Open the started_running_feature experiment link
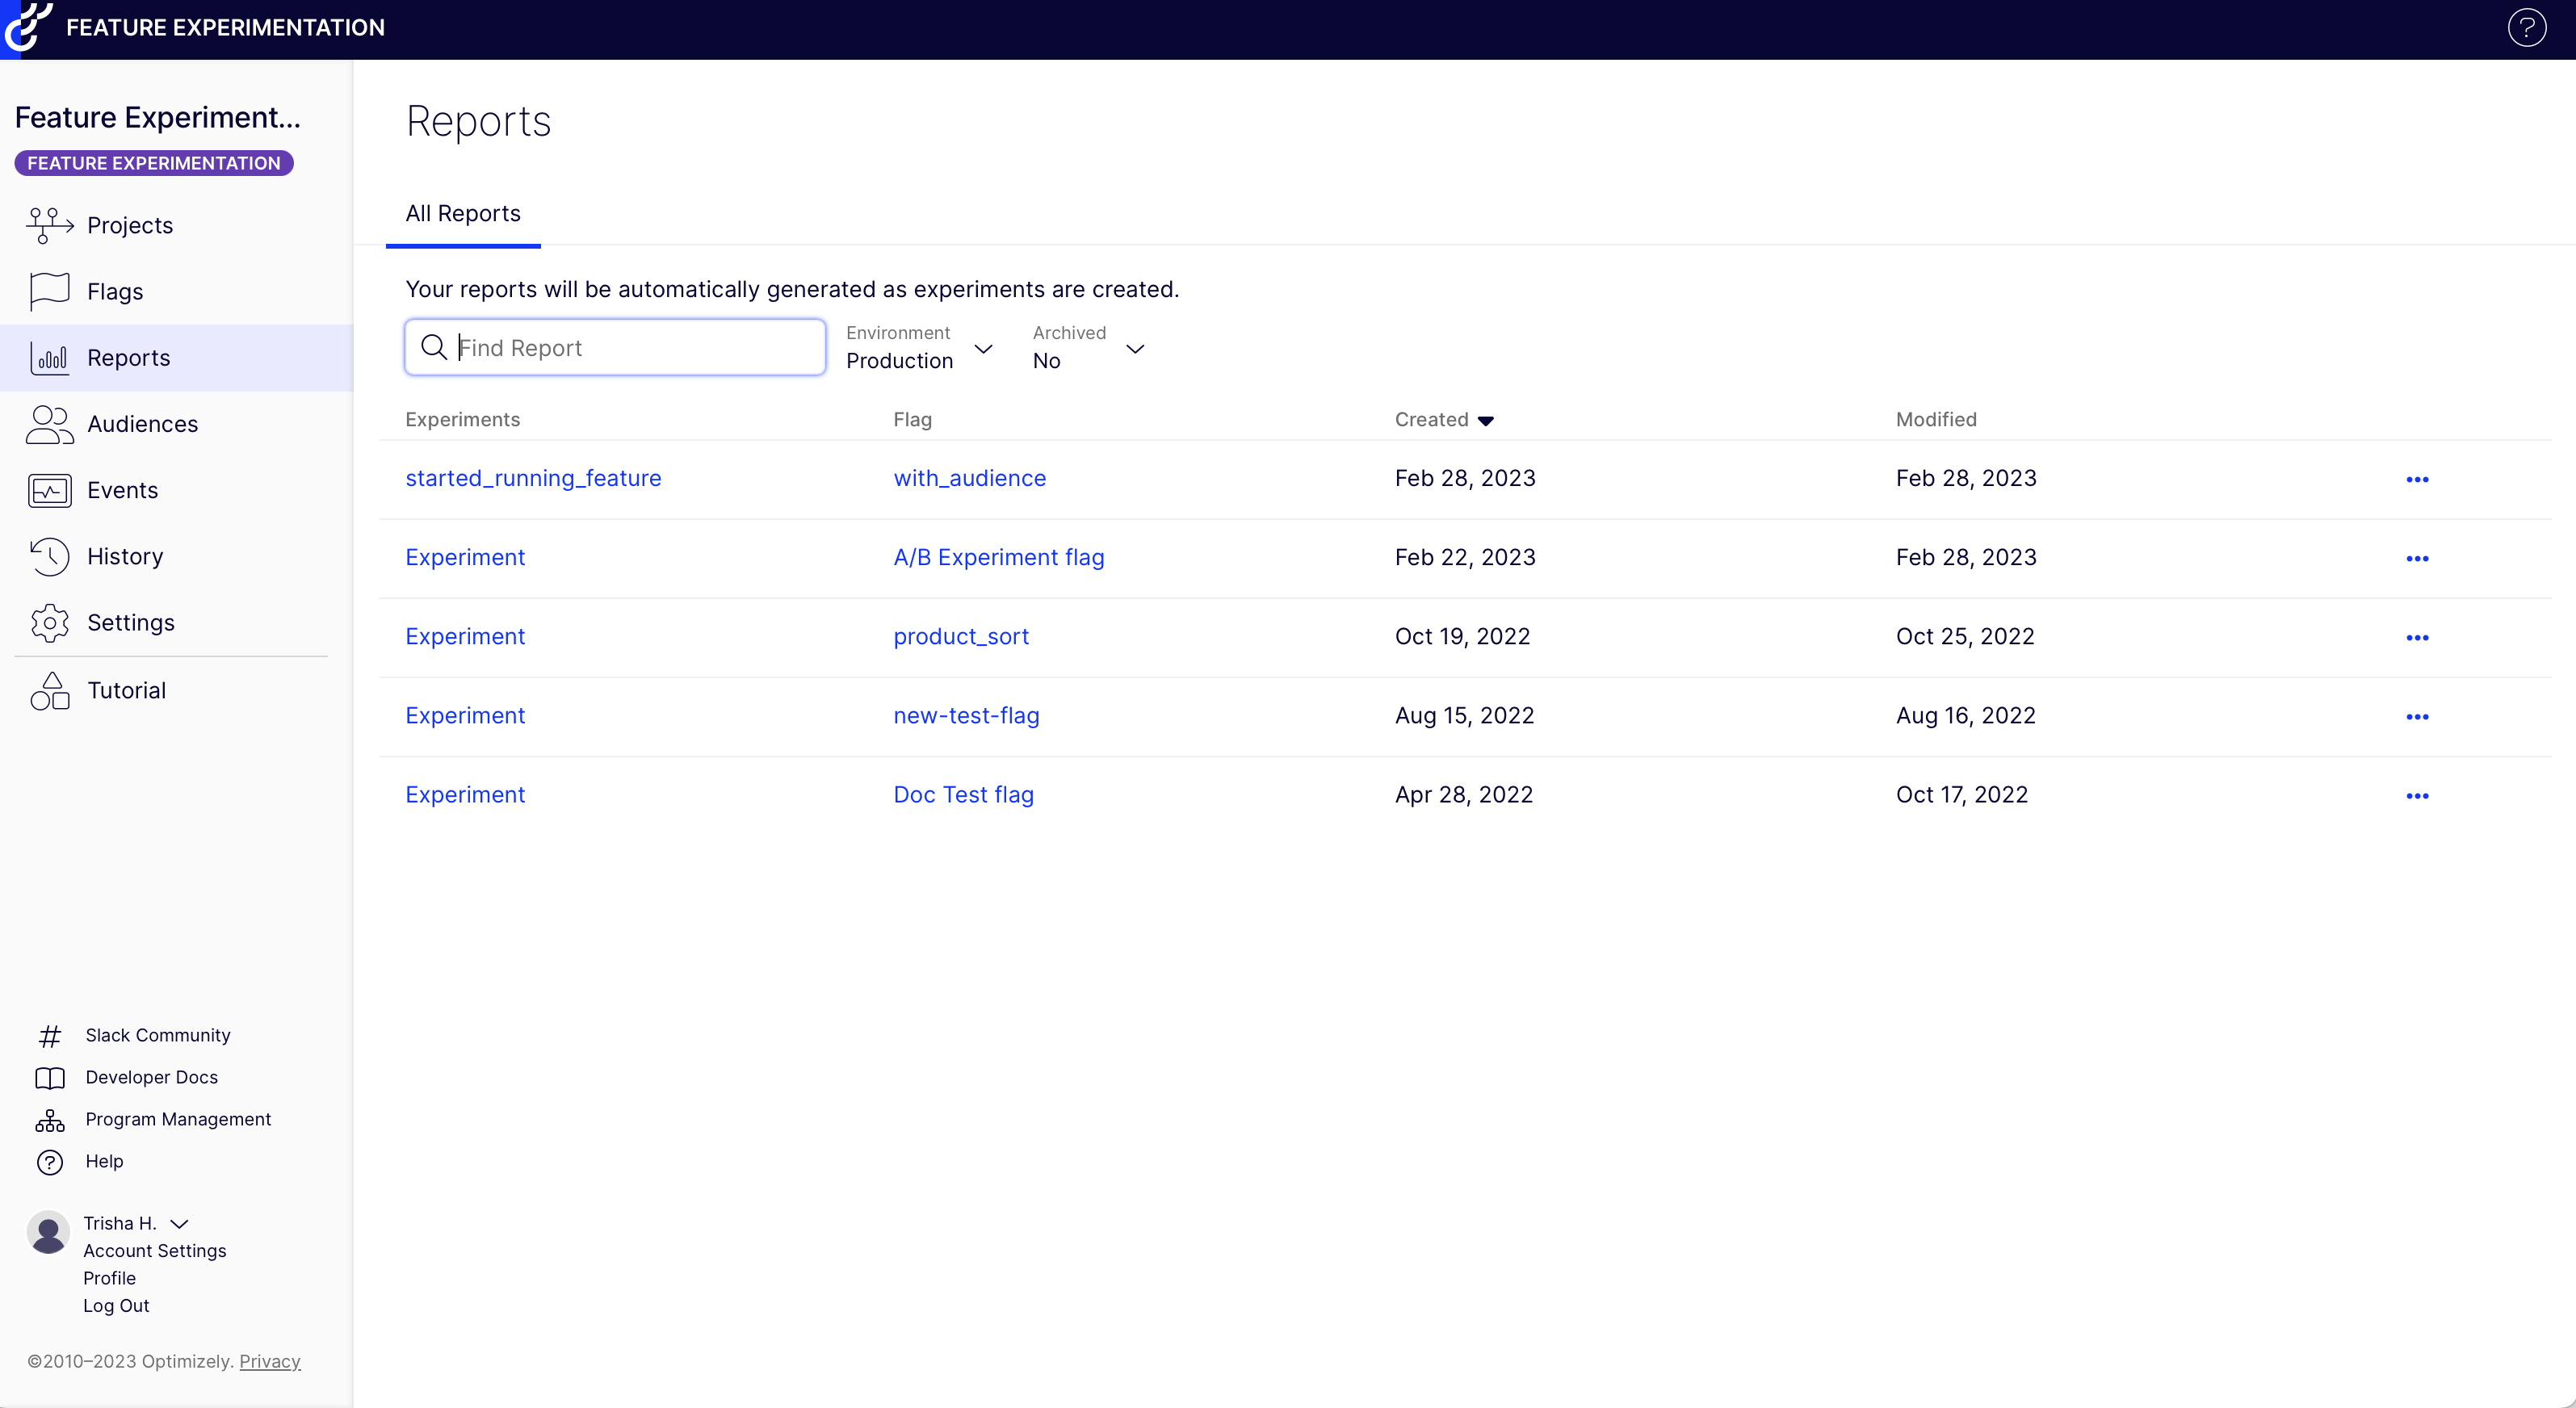Image resolution: width=2576 pixels, height=1408 pixels. pos(533,478)
